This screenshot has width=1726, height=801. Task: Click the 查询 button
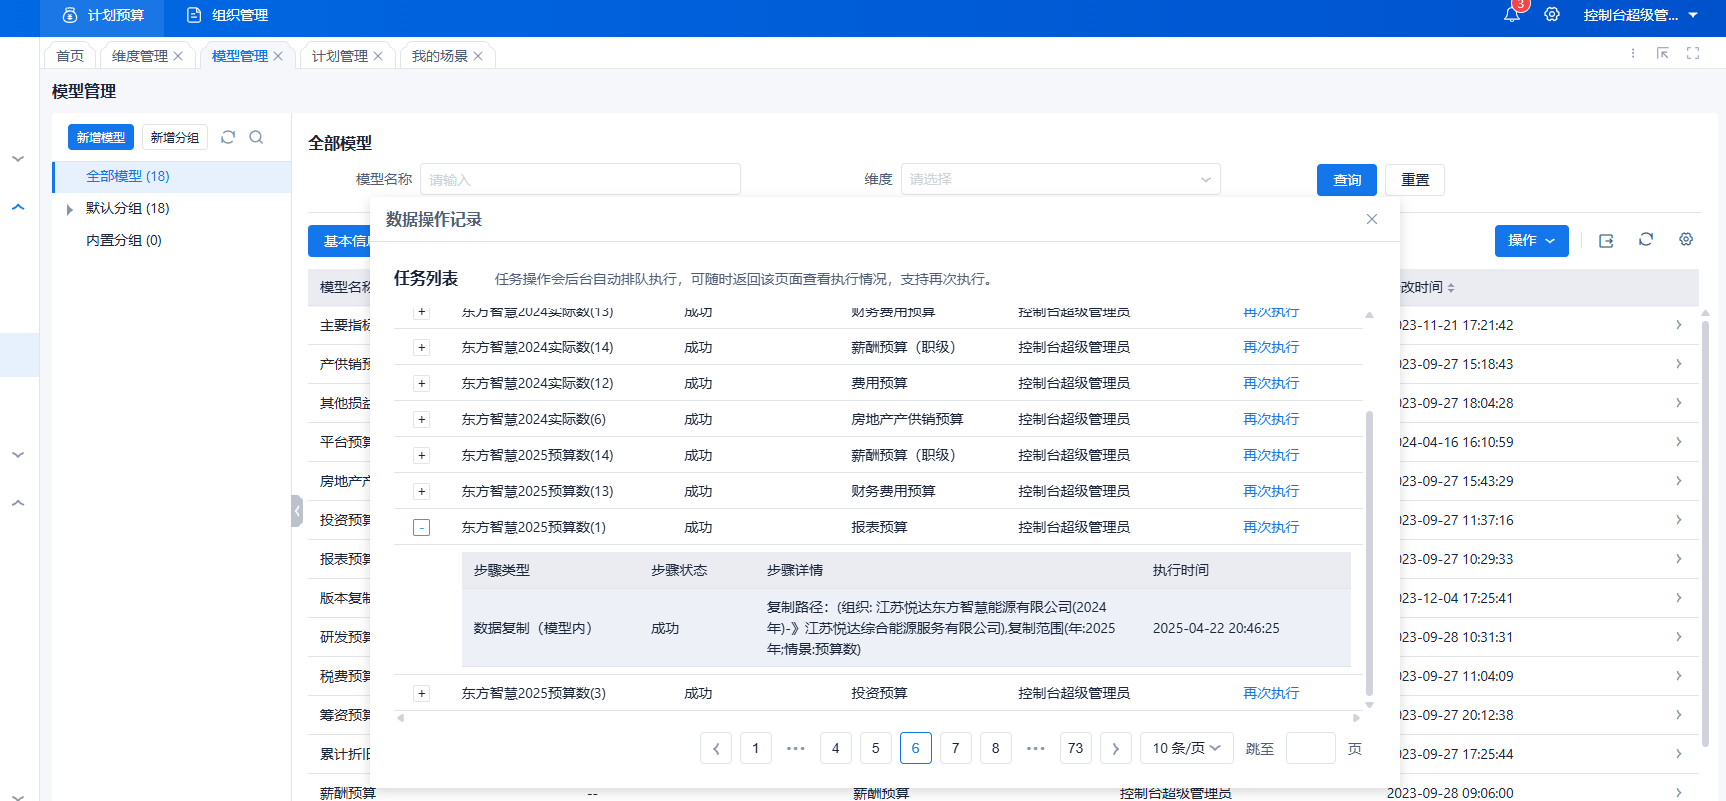[x=1346, y=180]
